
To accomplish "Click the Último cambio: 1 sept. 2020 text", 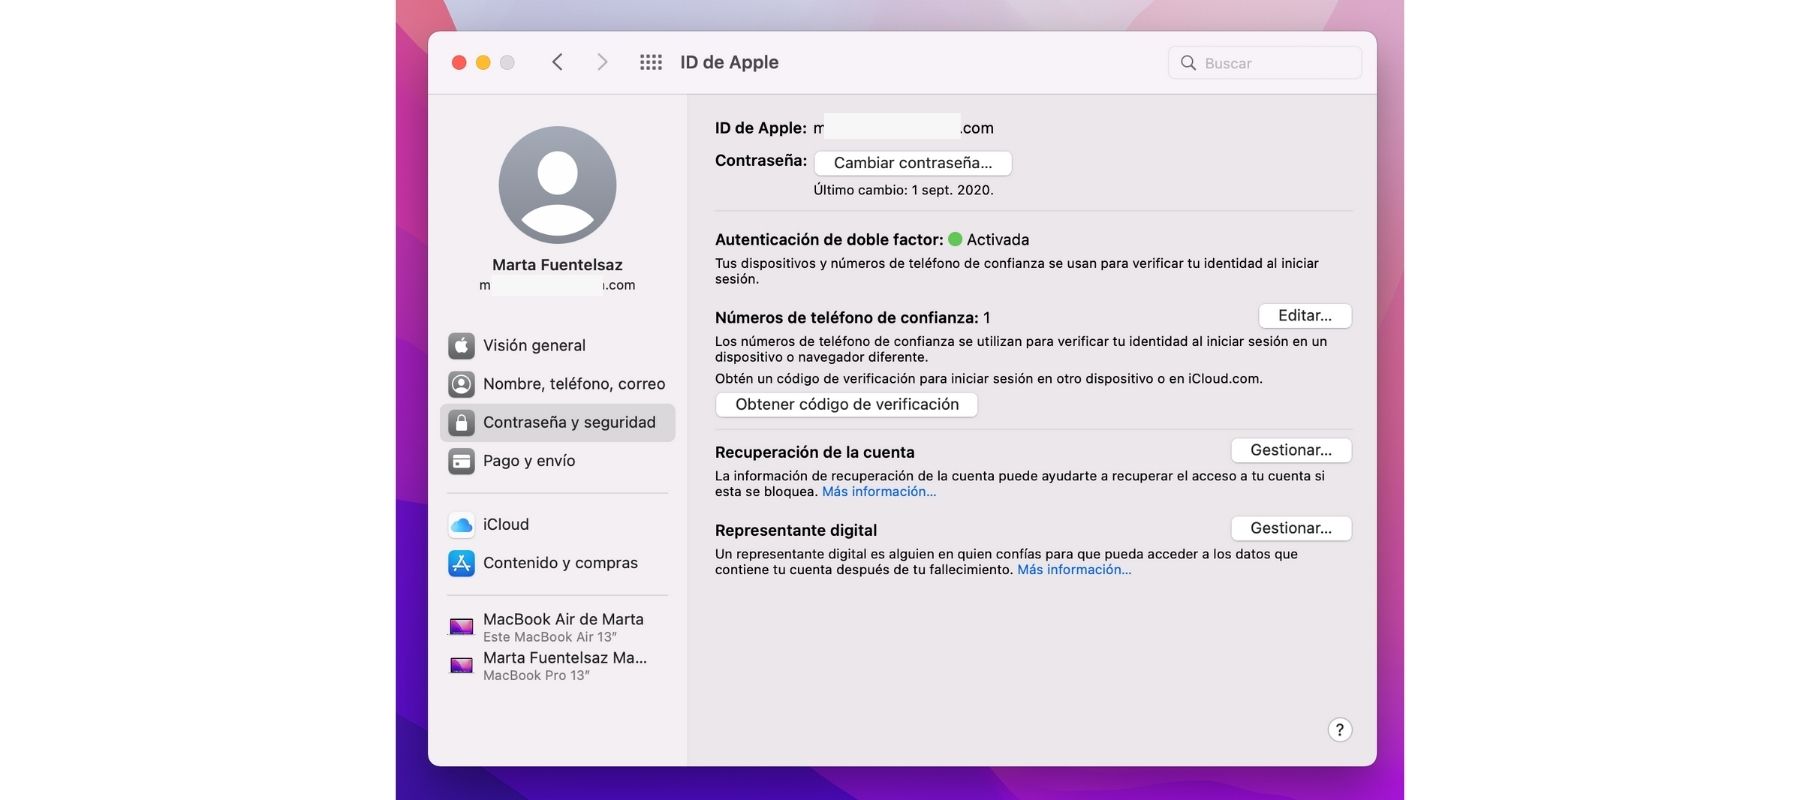I will click(903, 190).
